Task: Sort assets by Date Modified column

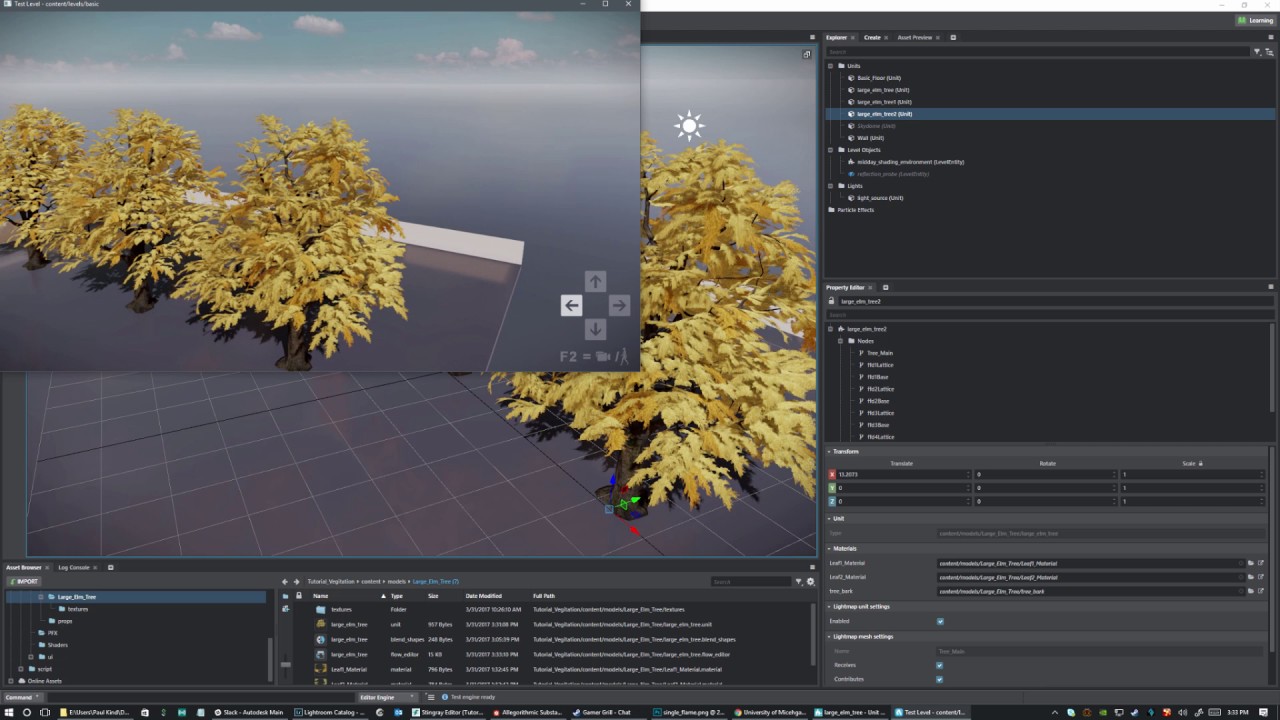Action: point(484,596)
